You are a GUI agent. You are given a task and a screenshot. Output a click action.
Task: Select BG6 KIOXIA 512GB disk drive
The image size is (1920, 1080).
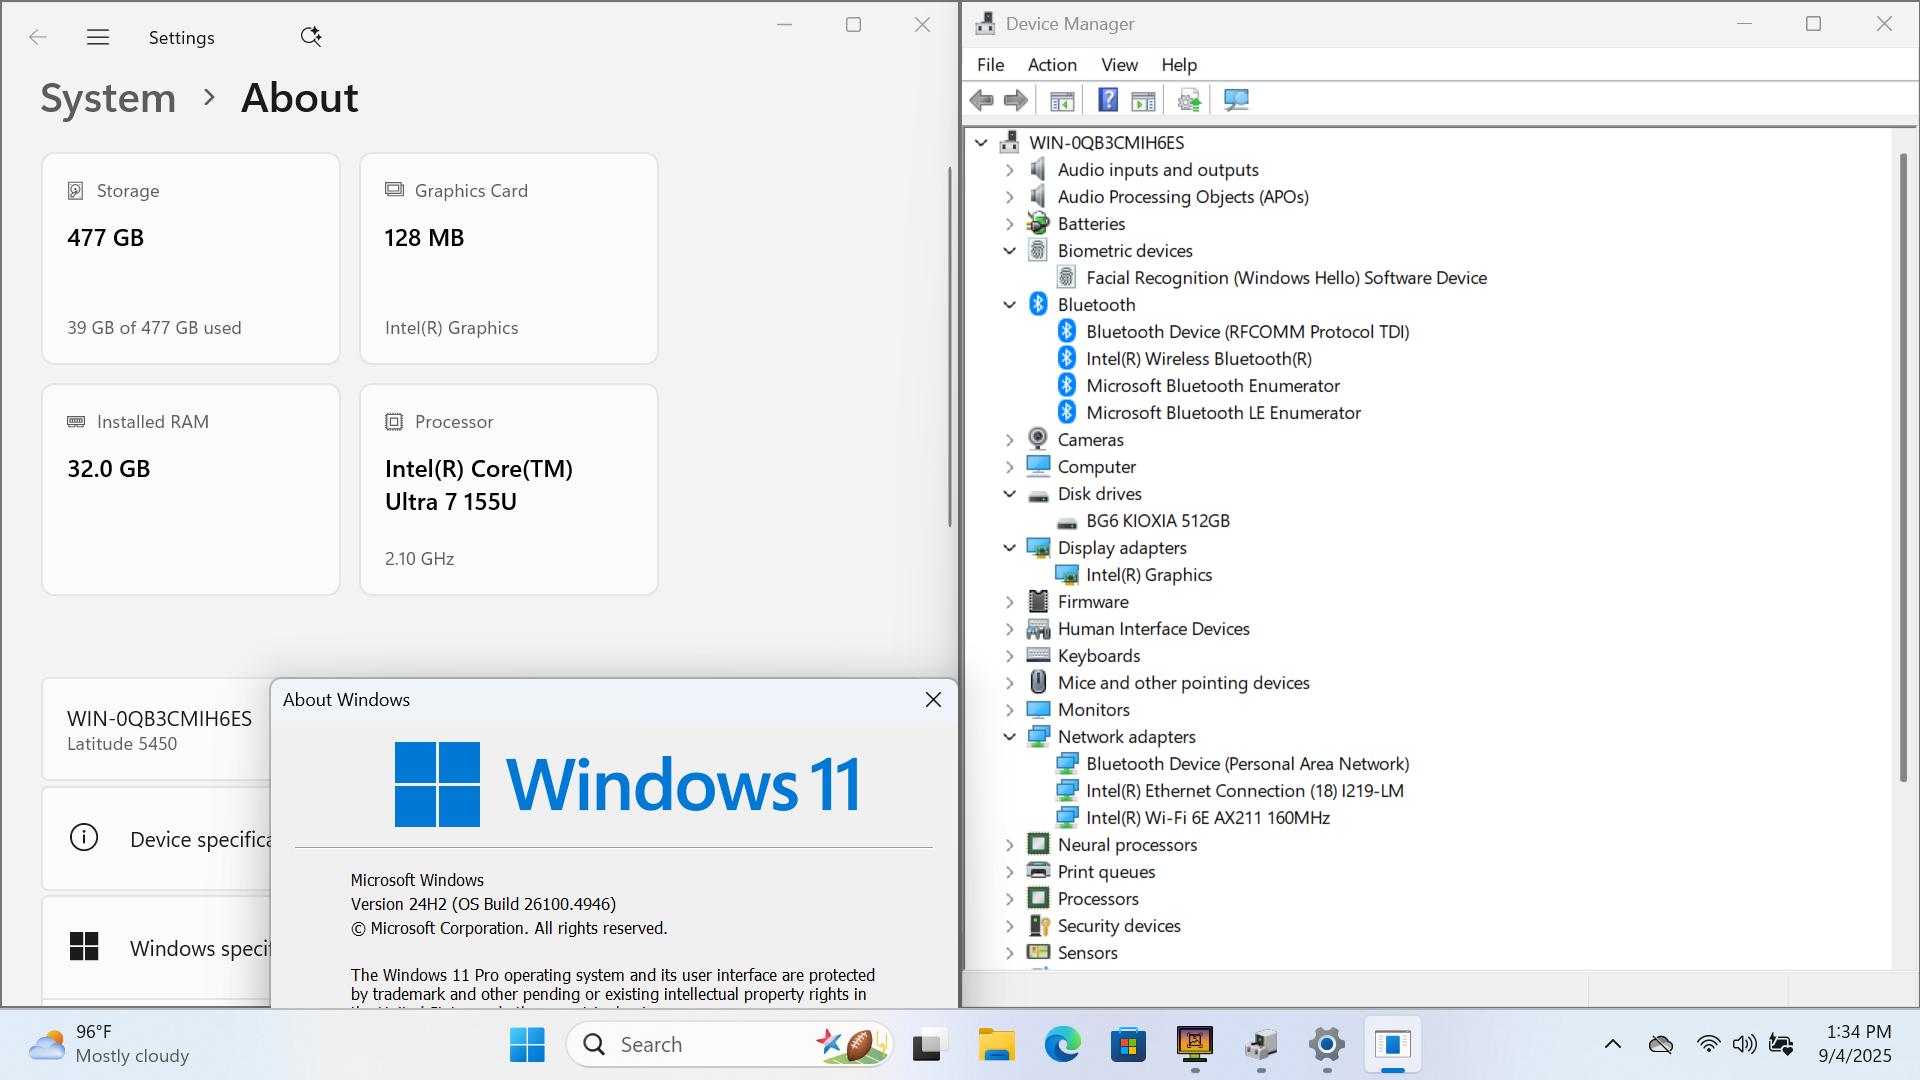point(1158,521)
